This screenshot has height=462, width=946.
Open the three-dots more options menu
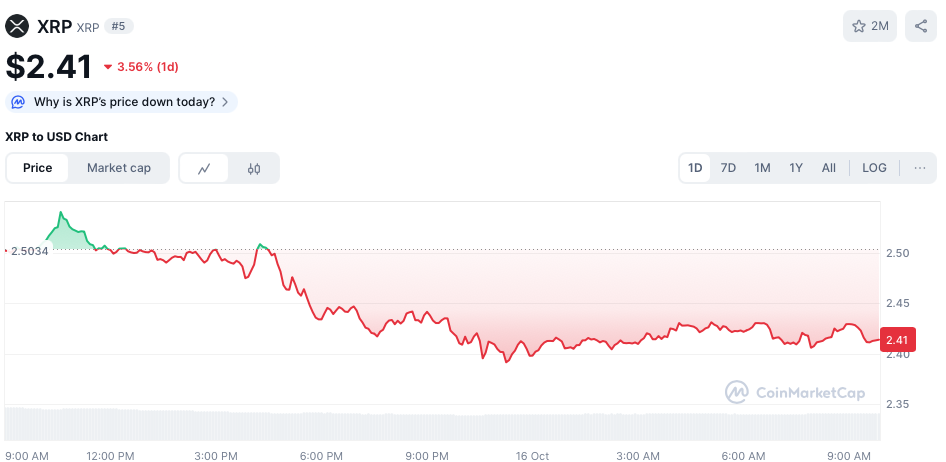920,168
